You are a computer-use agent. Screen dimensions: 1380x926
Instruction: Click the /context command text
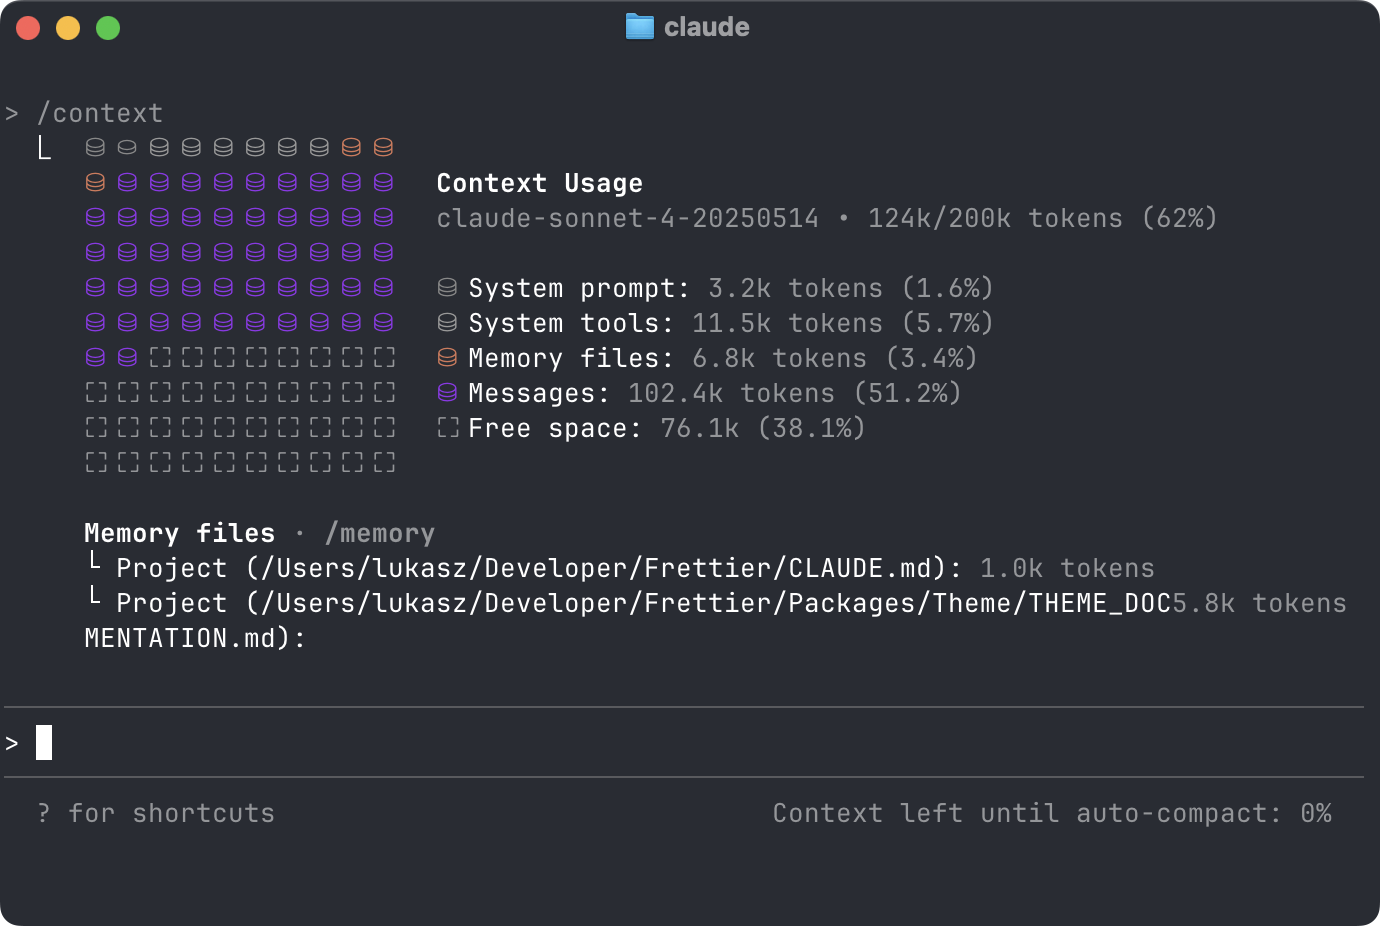[x=100, y=113]
